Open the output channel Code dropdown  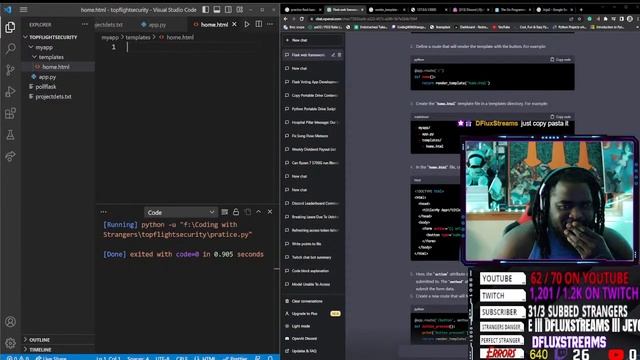coord(180,212)
